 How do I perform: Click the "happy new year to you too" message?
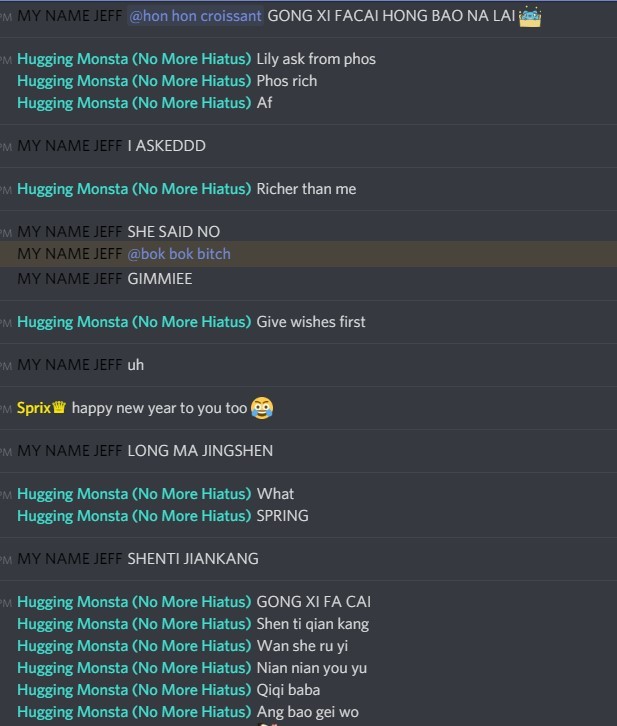point(159,408)
